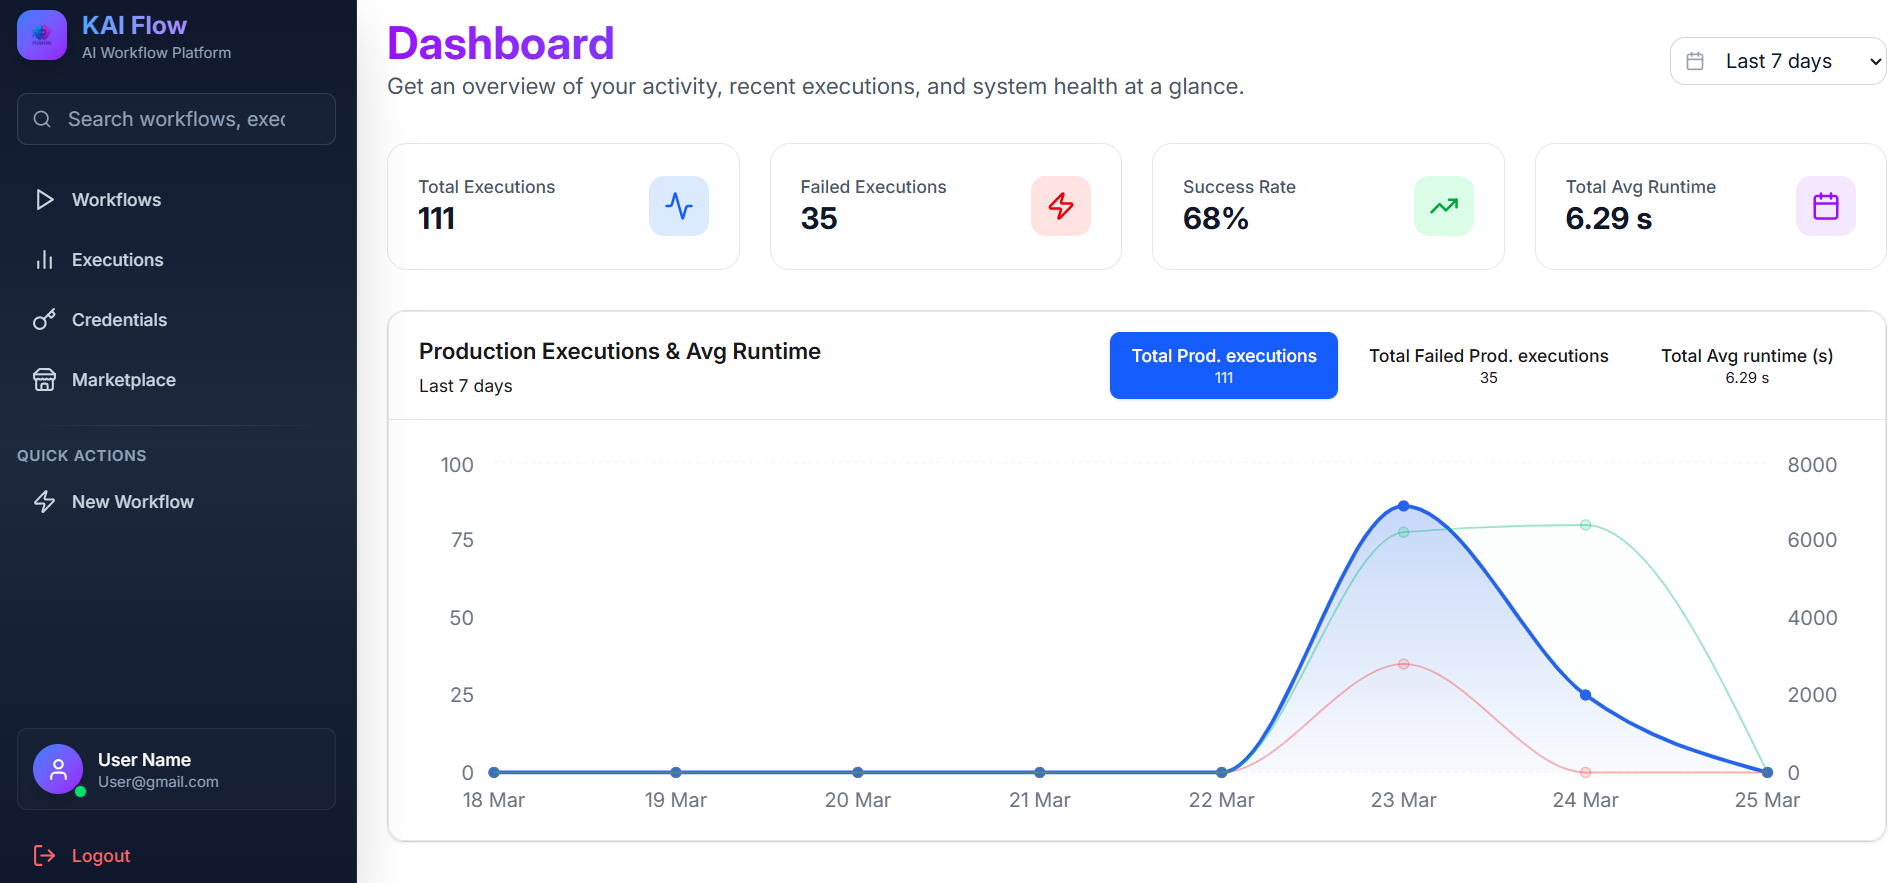Image resolution: width=1903 pixels, height=883 pixels.
Task: Toggle the Total Avg runtime series
Action: [x=1746, y=365]
